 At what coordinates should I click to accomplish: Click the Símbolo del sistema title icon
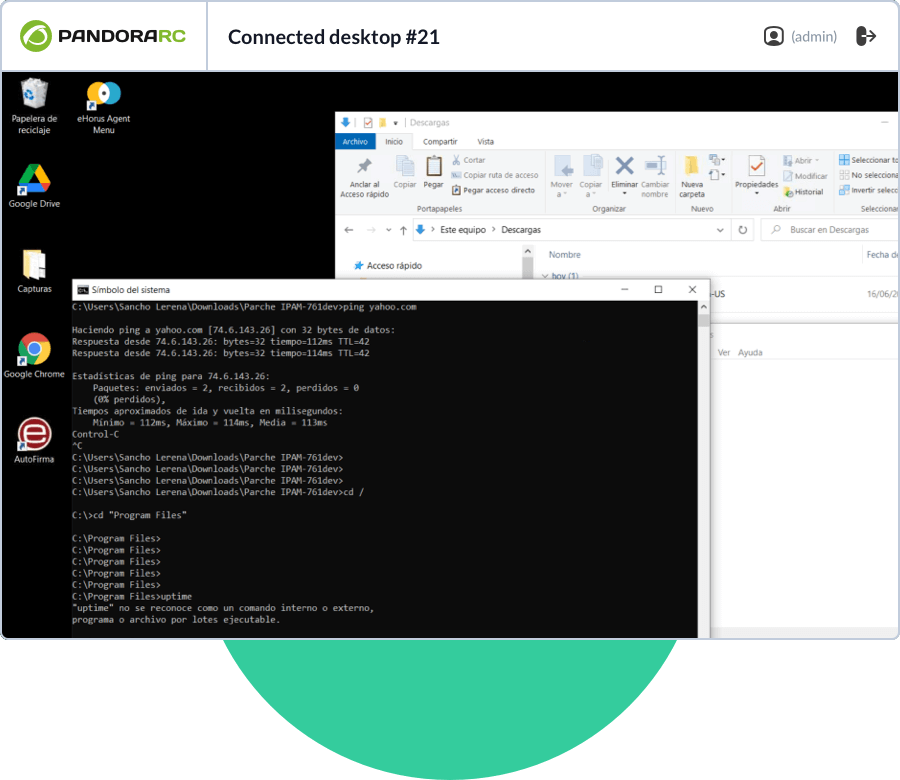coord(83,290)
